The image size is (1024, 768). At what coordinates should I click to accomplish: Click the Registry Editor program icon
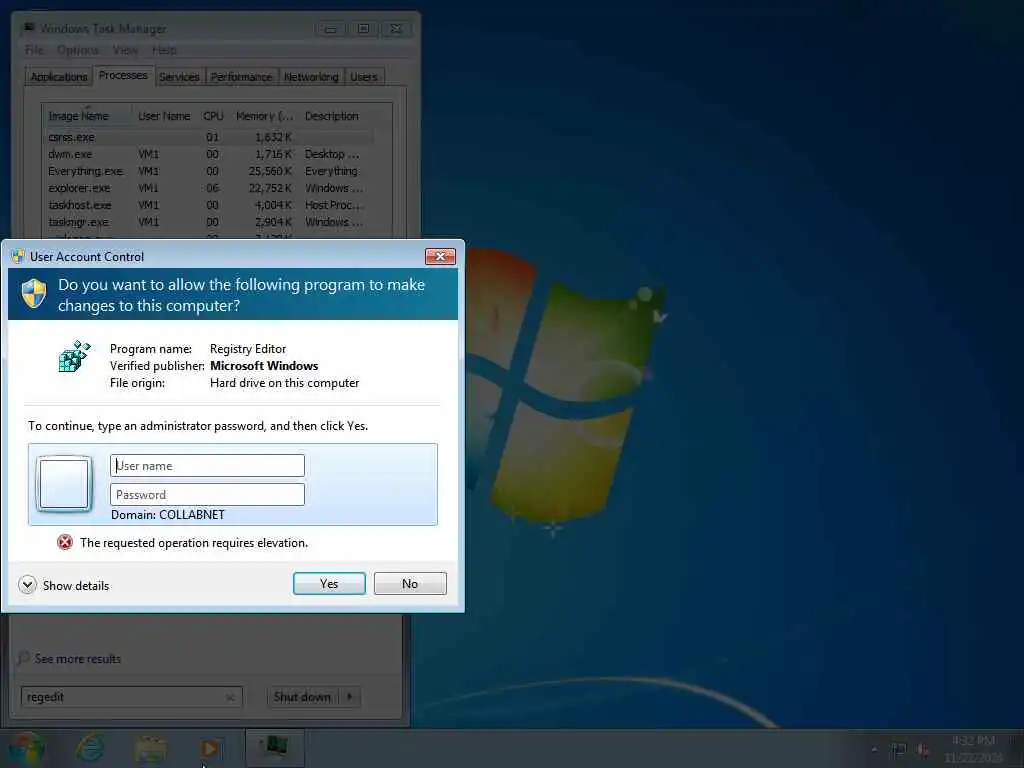pos(74,357)
